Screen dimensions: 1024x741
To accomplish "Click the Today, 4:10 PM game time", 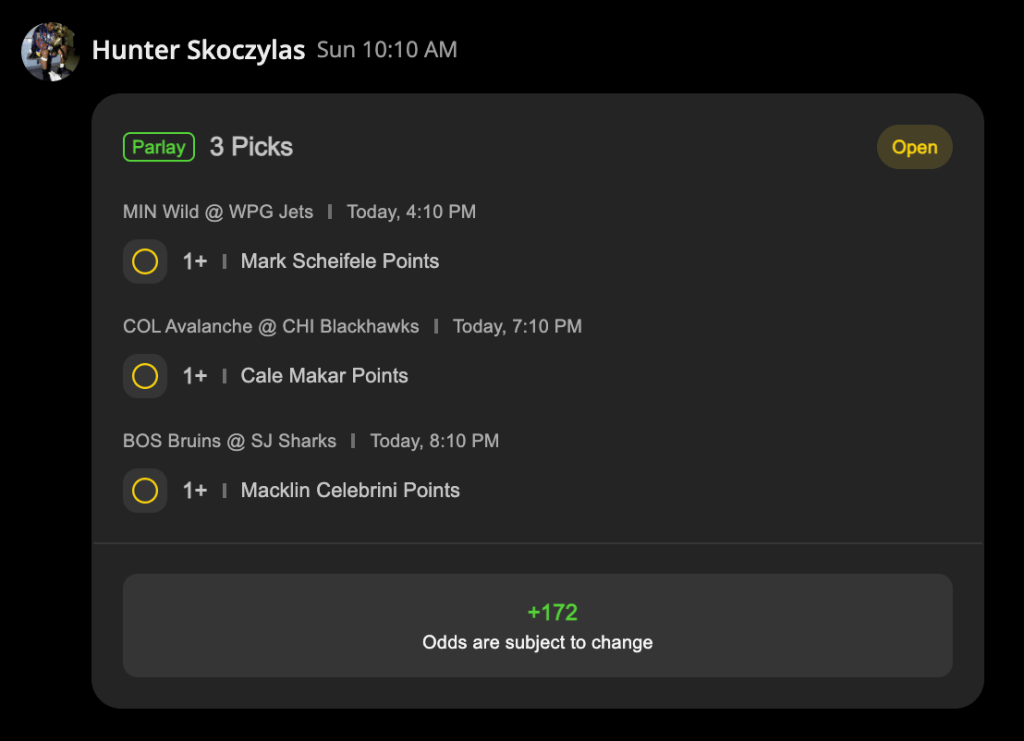I will click(x=411, y=212).
